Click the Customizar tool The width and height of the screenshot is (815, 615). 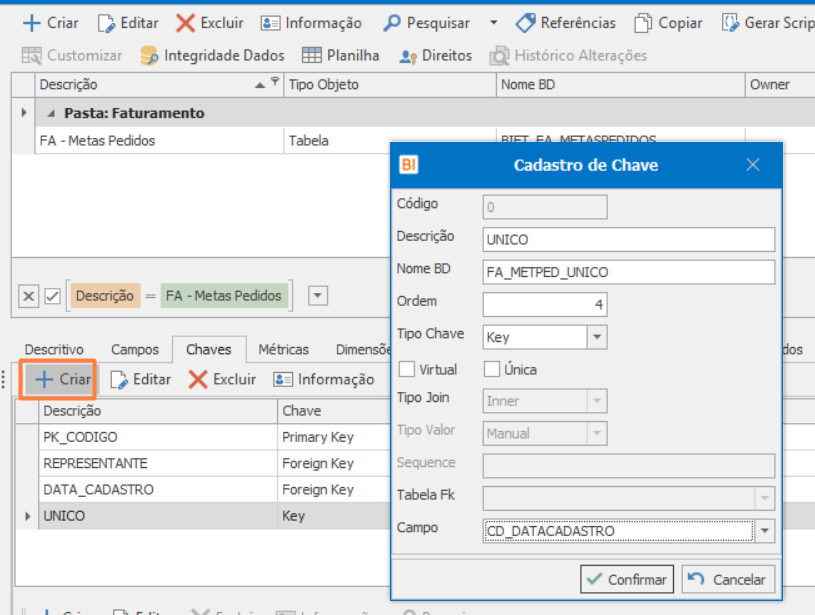click(72, 55)
